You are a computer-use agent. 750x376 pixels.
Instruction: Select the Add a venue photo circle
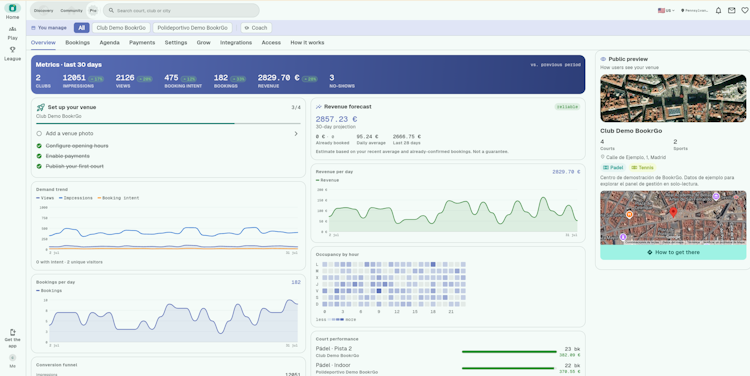coord(39,133)
